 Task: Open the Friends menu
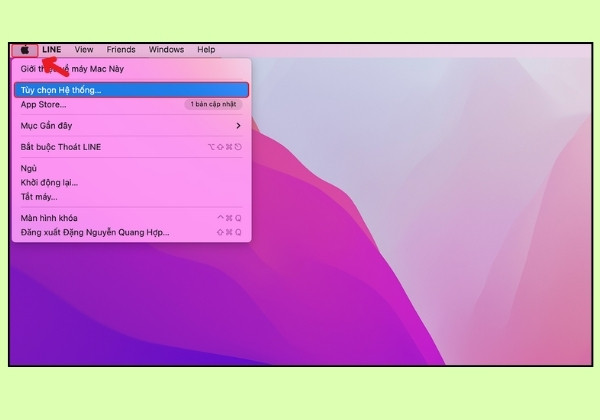[x=121, y=50]
